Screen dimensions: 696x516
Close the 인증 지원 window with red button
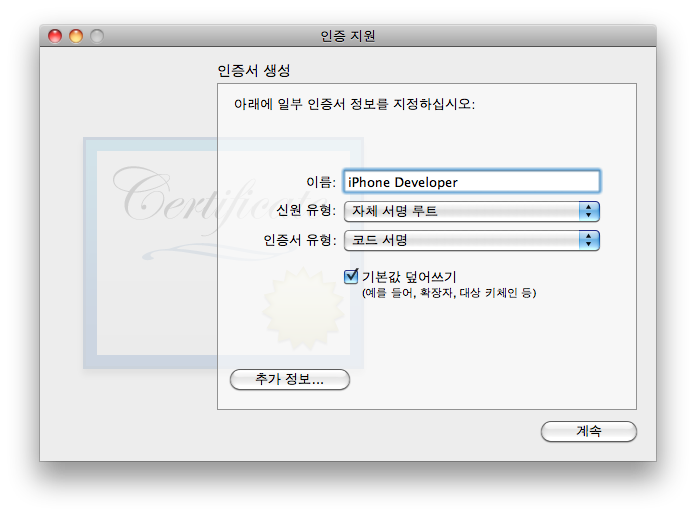(55, 36)
